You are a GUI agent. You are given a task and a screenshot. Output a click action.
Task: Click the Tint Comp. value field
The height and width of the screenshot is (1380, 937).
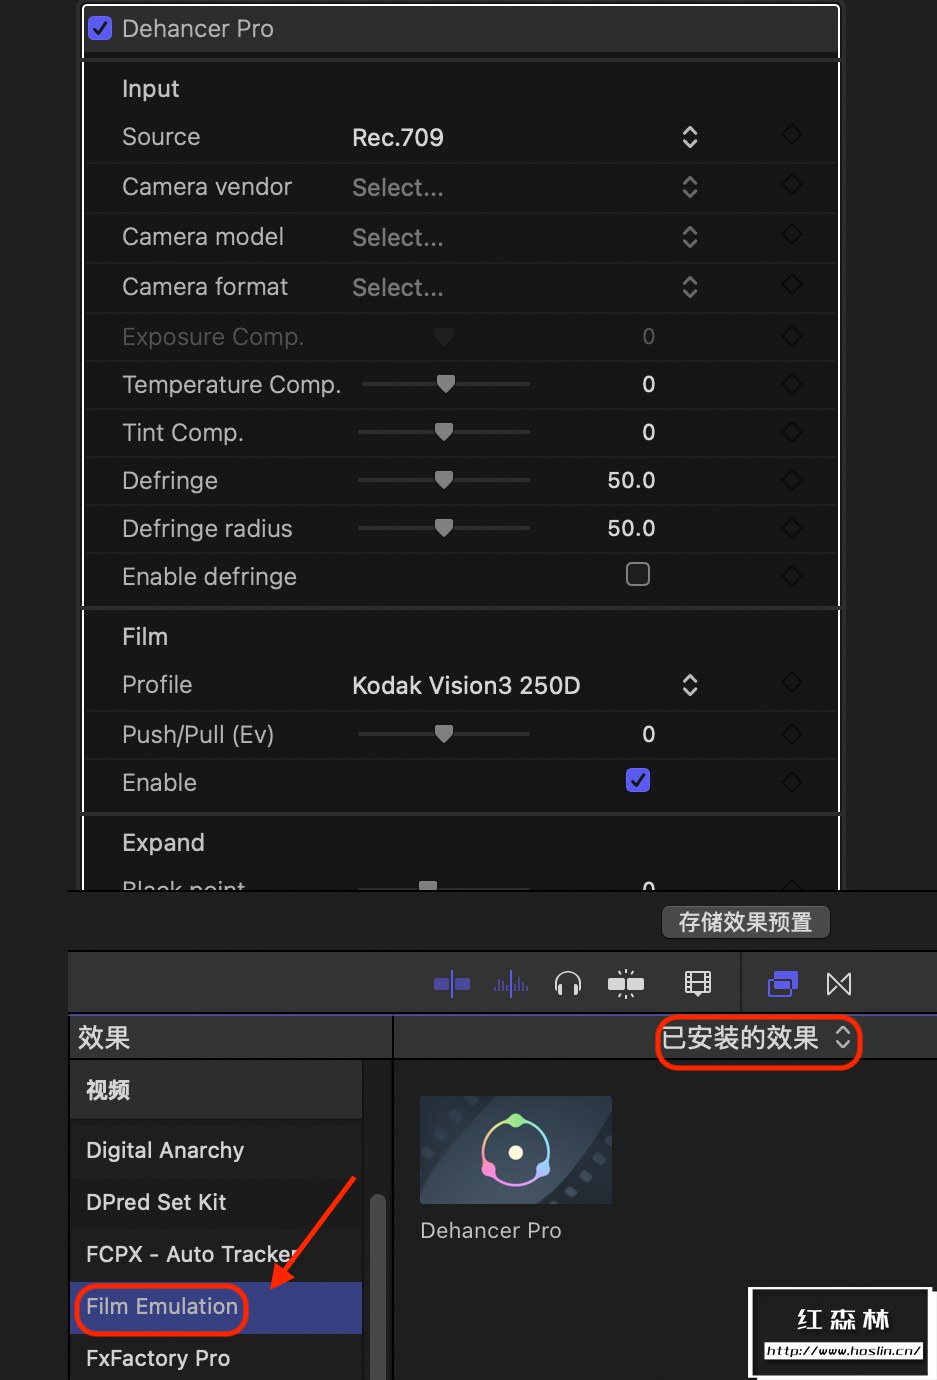point(649,432)
